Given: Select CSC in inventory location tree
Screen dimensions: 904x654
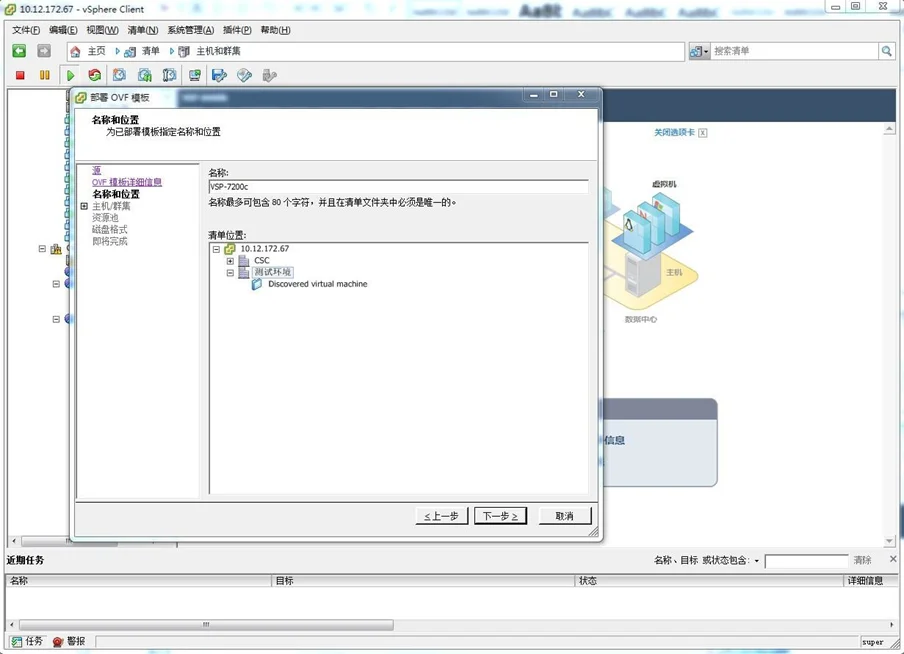Looking at the screenshot, I should (262, 261).
